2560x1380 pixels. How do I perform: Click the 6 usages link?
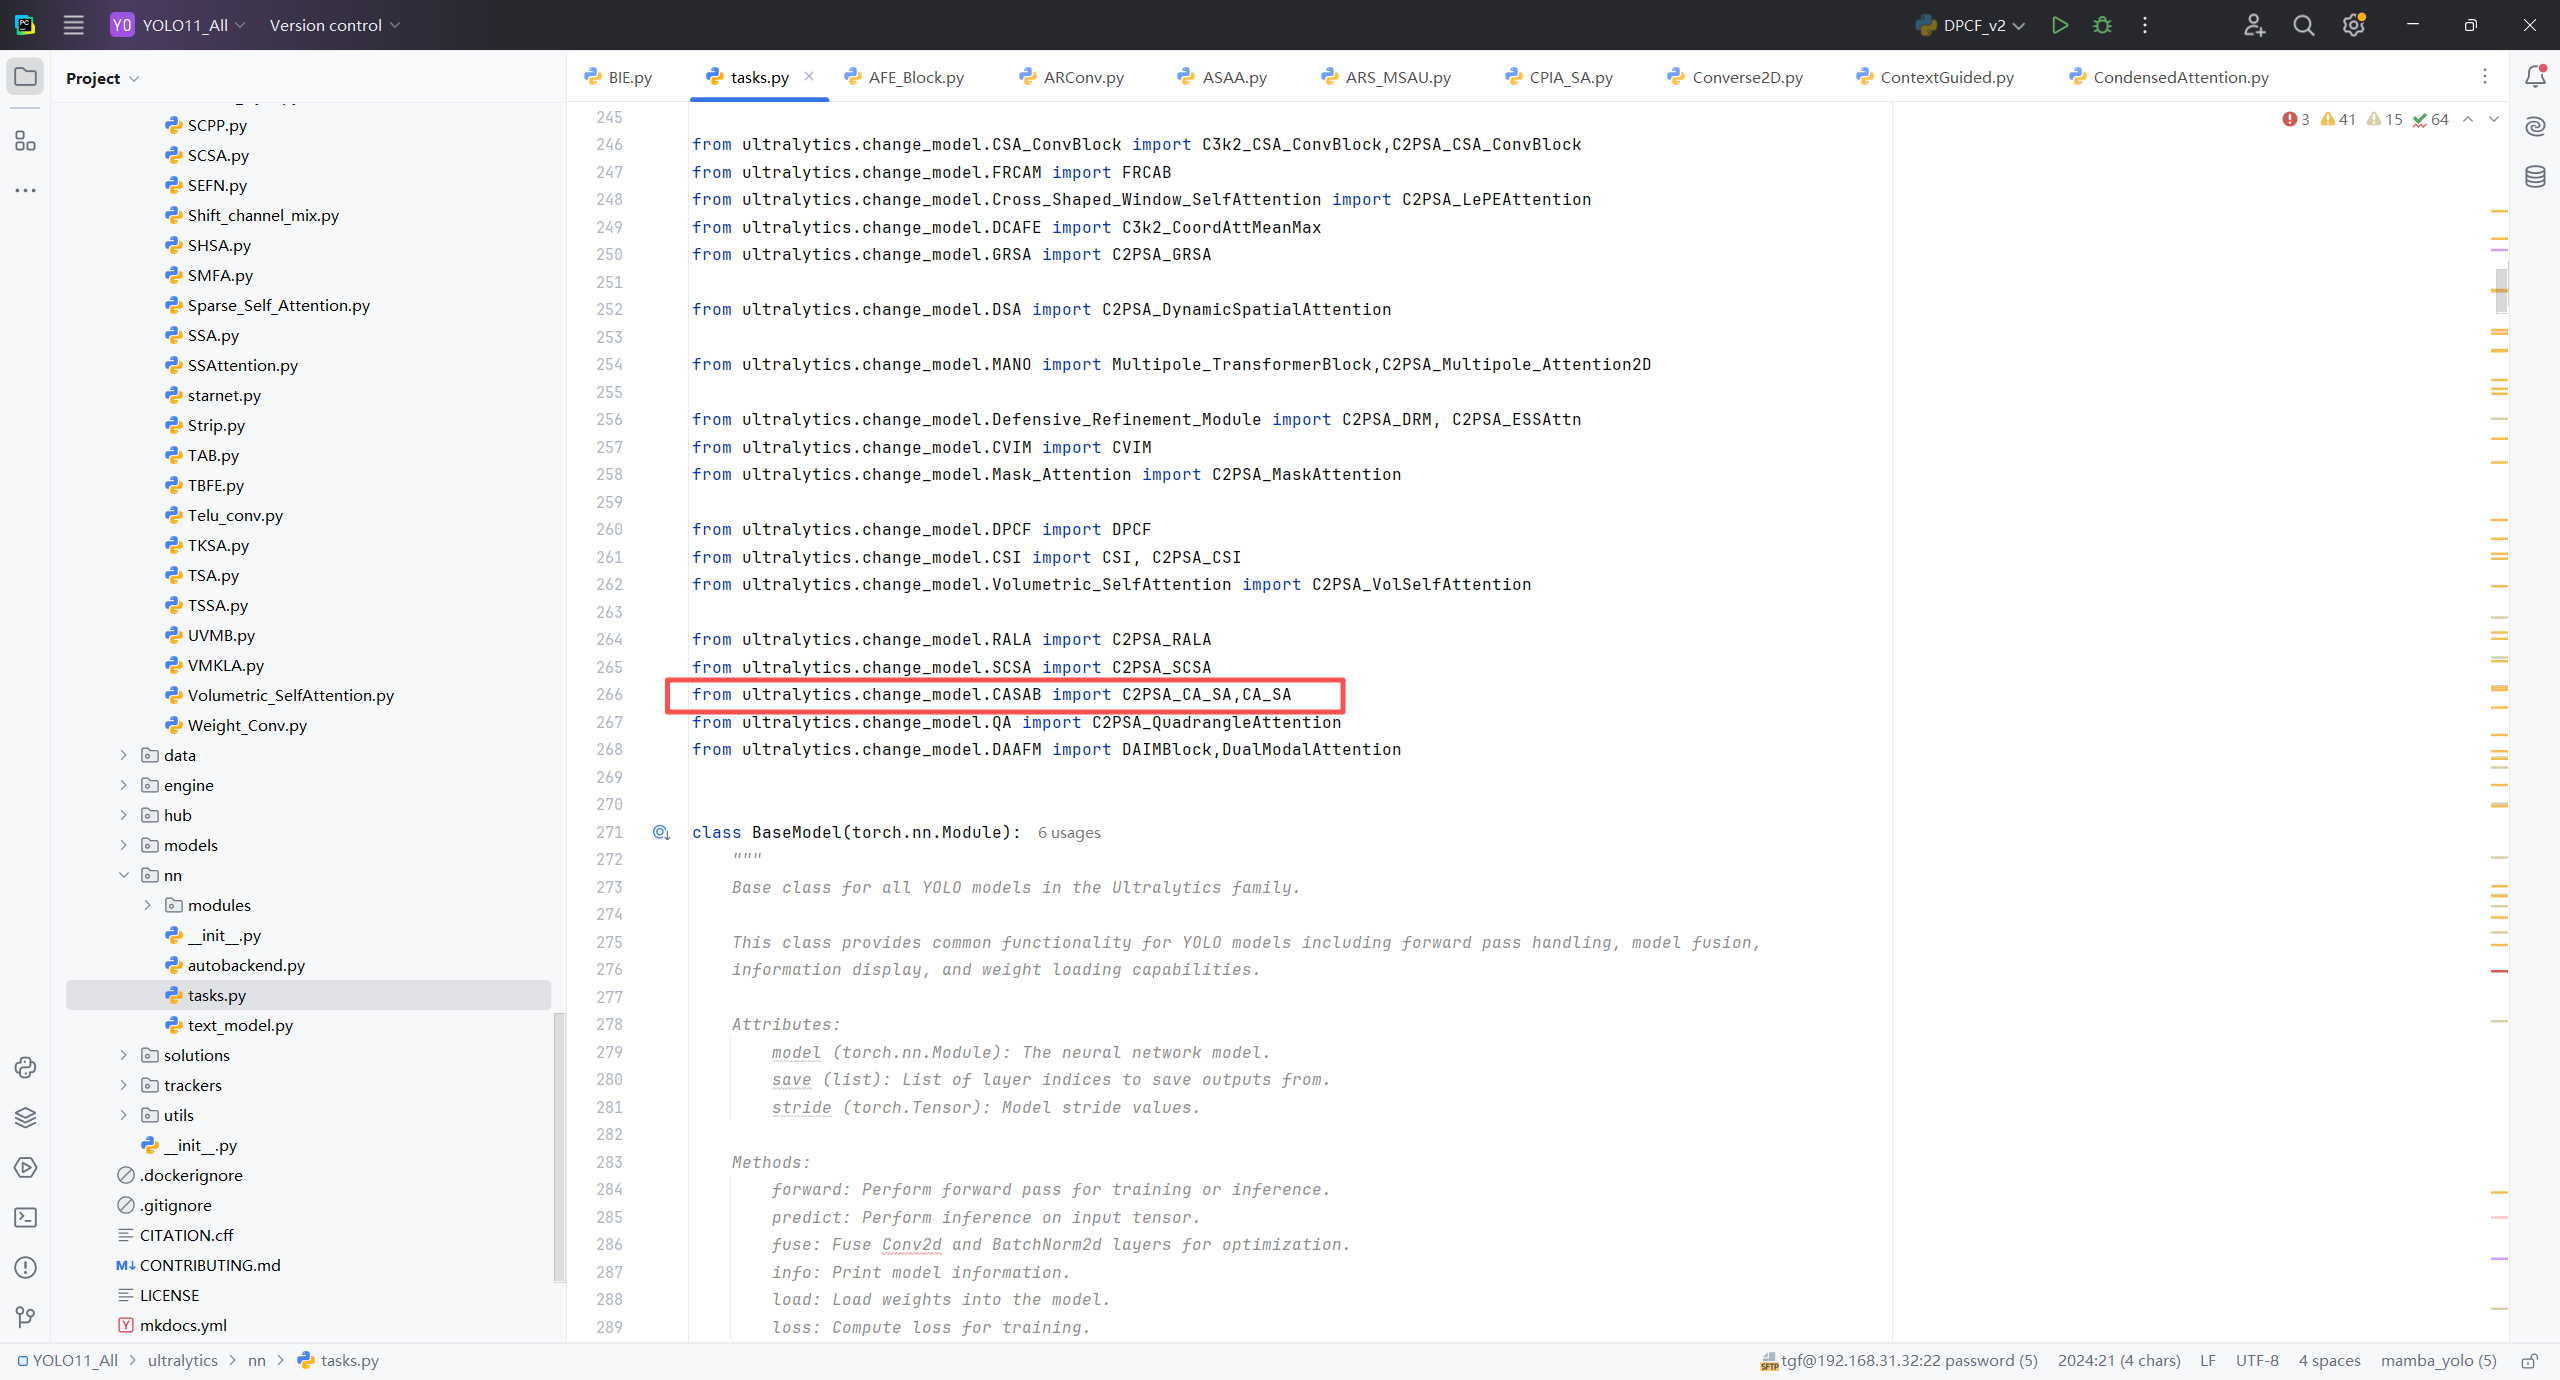(x=1068, y=832)
